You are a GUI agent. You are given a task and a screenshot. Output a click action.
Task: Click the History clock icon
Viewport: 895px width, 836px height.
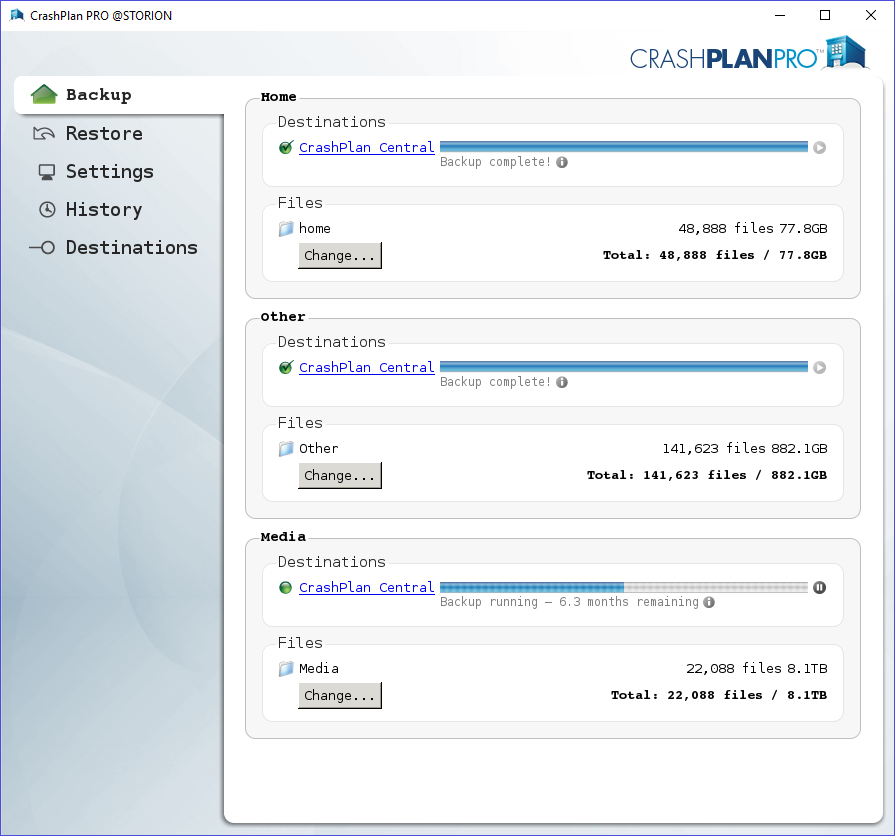point(47,209)
